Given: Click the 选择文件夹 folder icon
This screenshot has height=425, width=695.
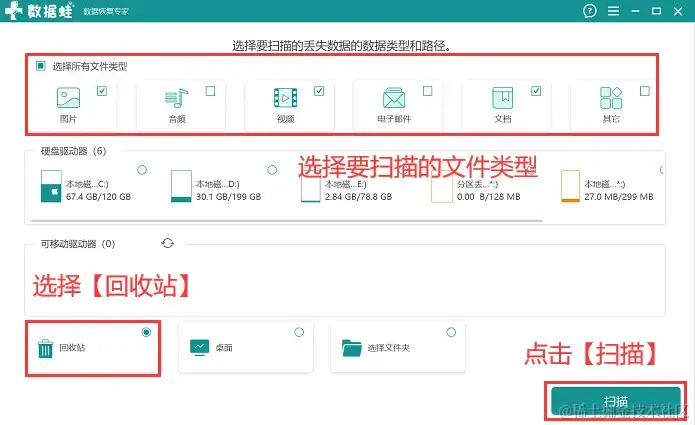Looking at the screenshot, I should pos(352,348).
